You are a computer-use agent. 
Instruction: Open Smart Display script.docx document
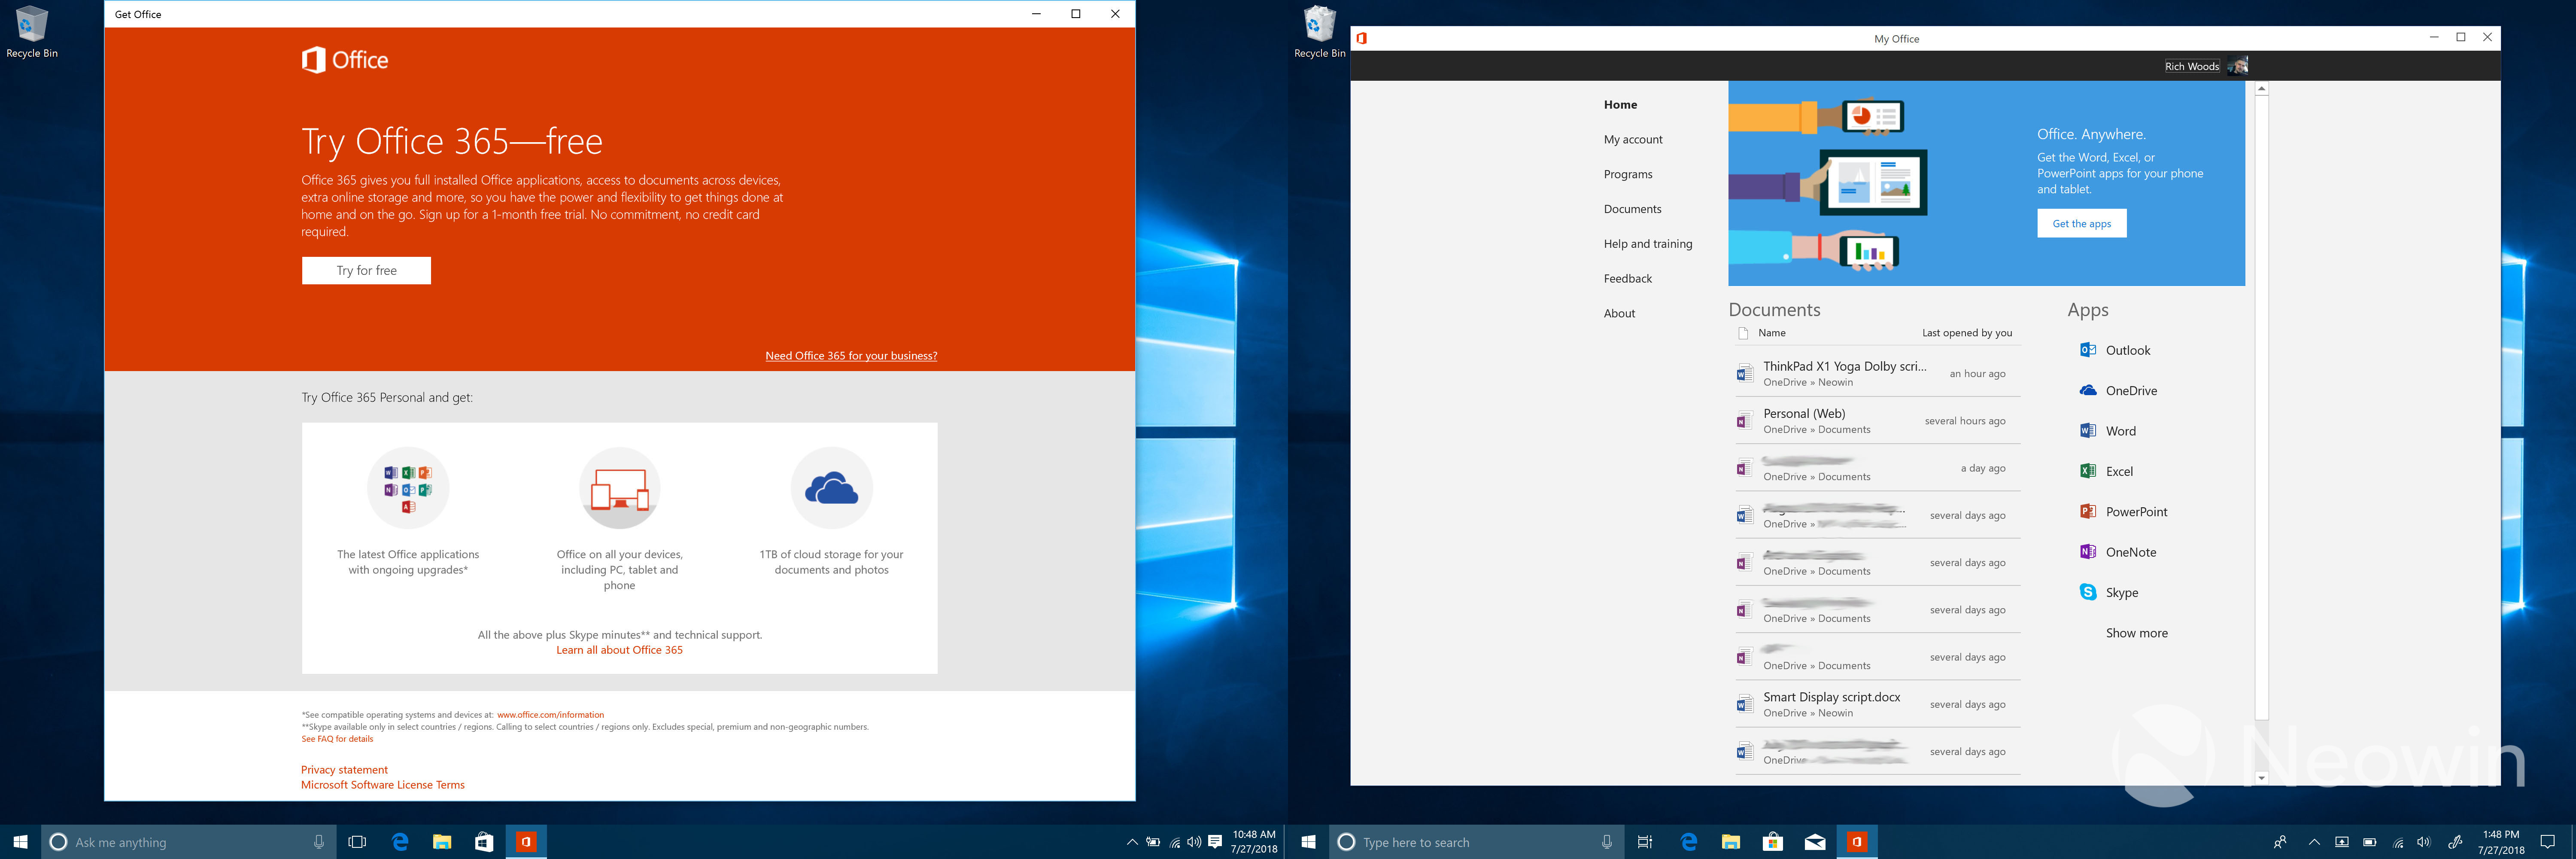point(1831,698)
